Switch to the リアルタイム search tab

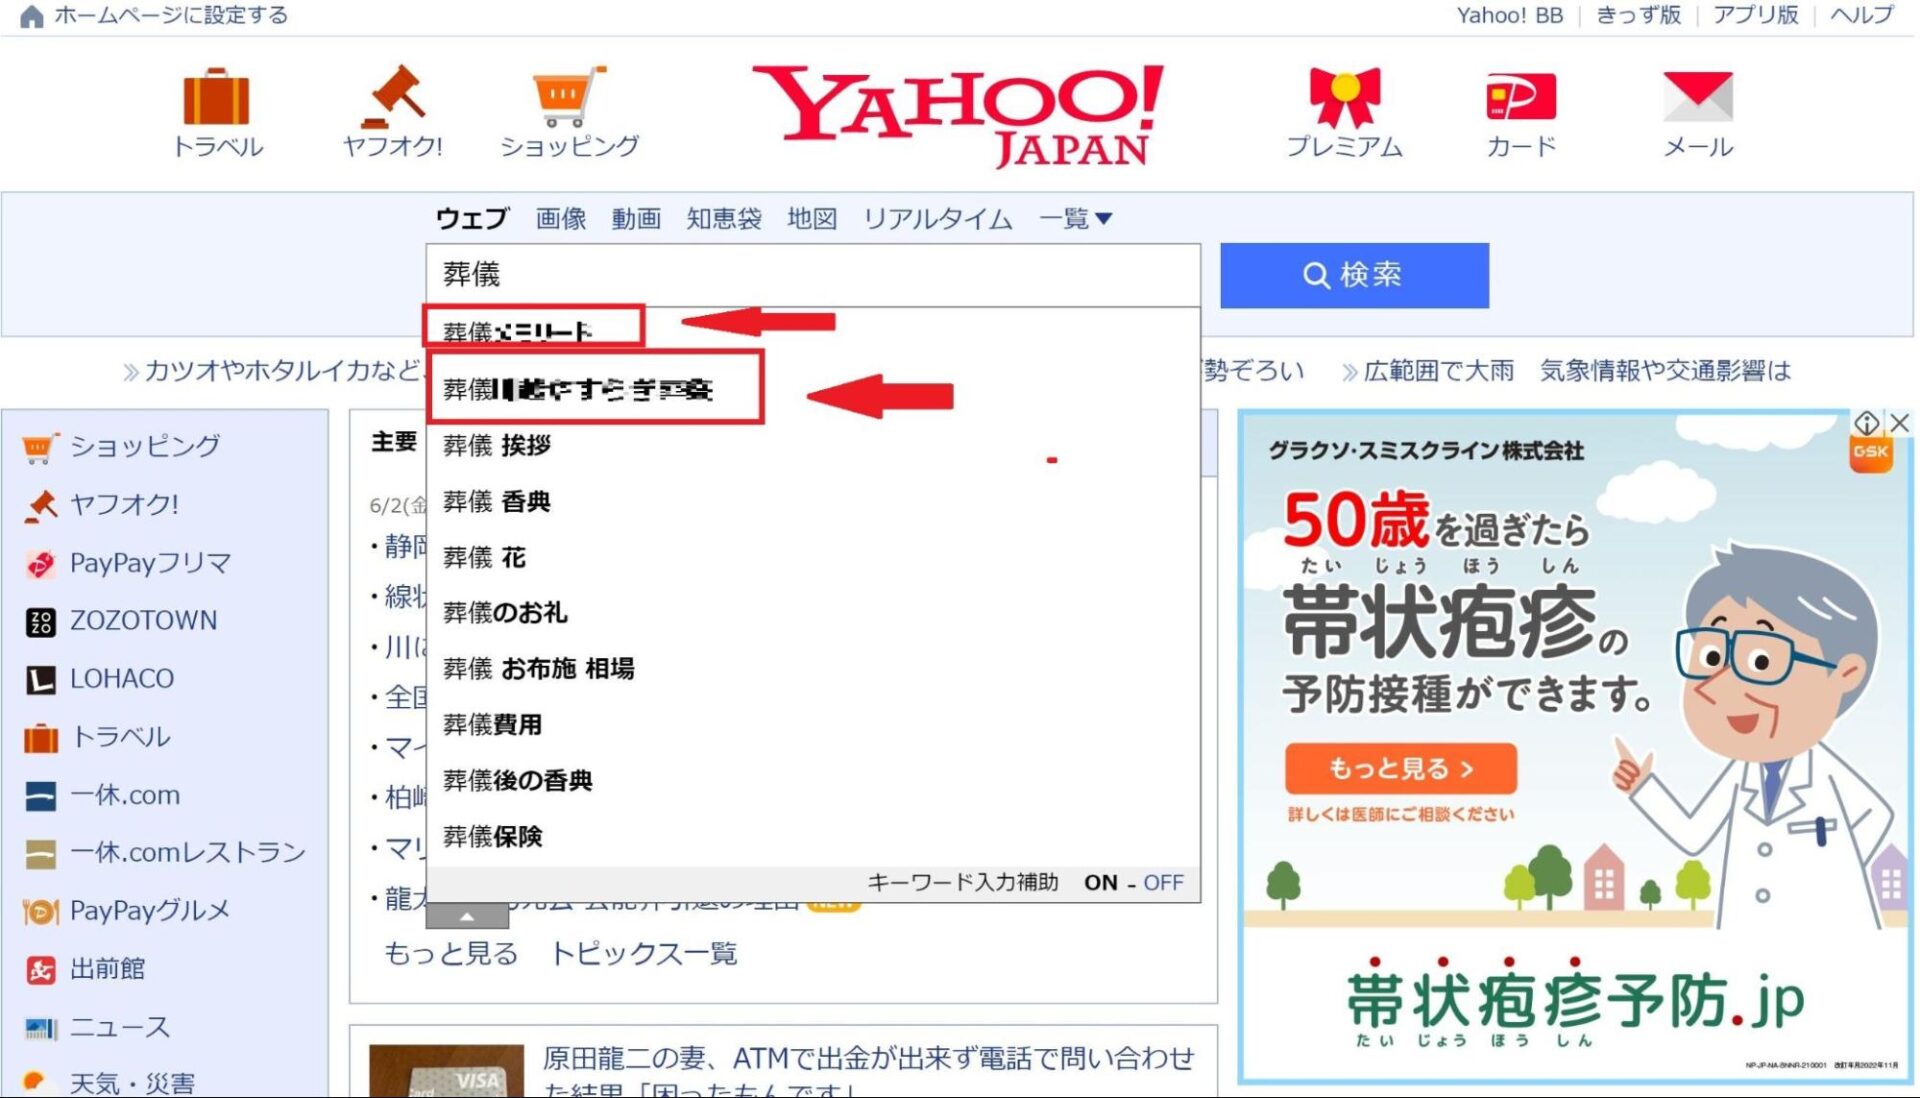pyautogui.click(x=937, y=218)
